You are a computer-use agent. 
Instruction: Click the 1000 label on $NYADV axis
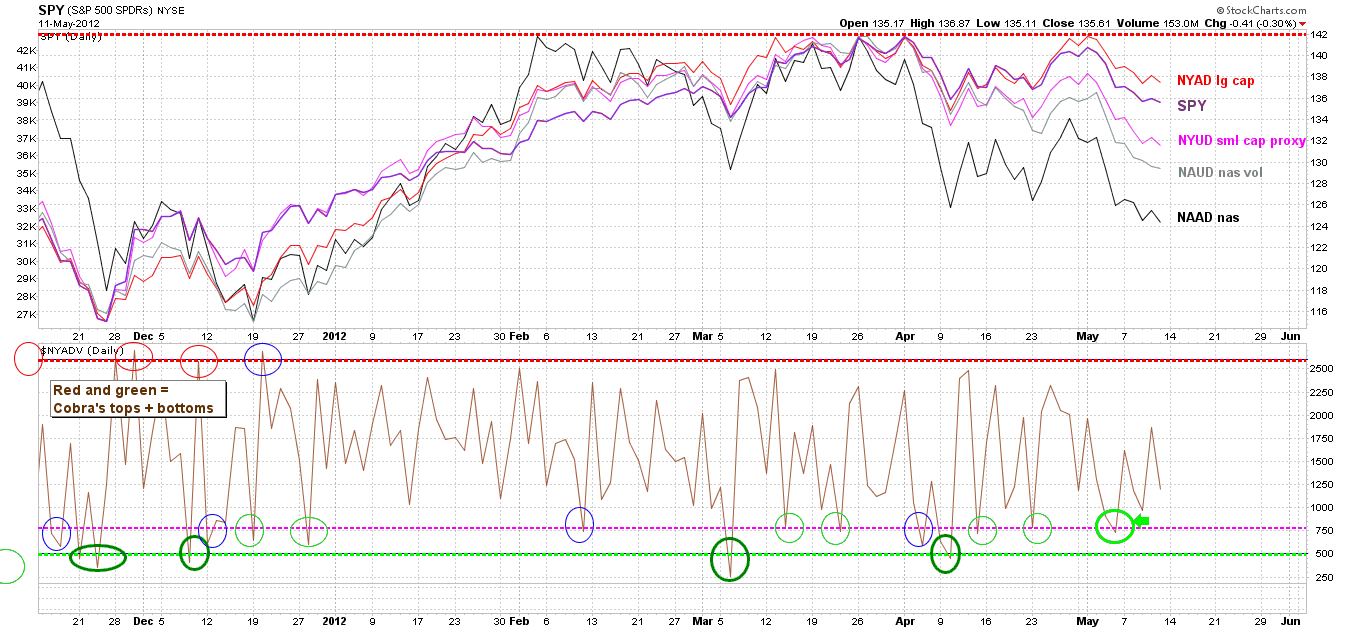click(x=1322, y=508)
